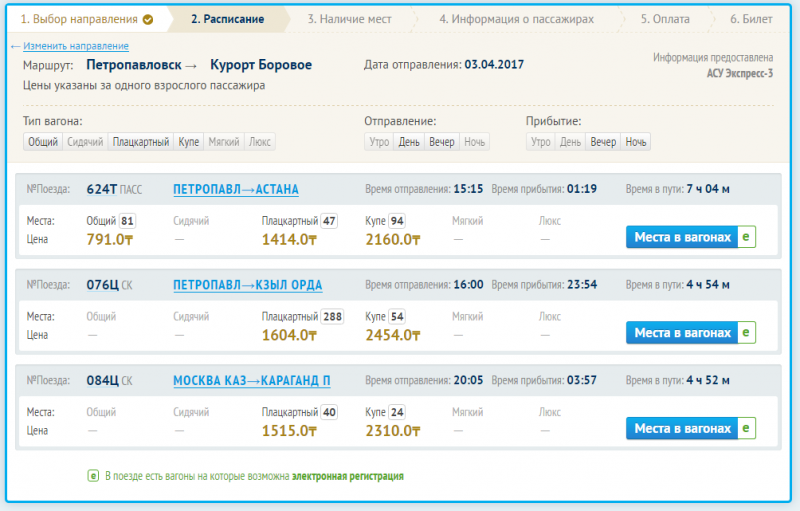
Task: Click travel time 4 ч 52 м
Action: (708, 380)
